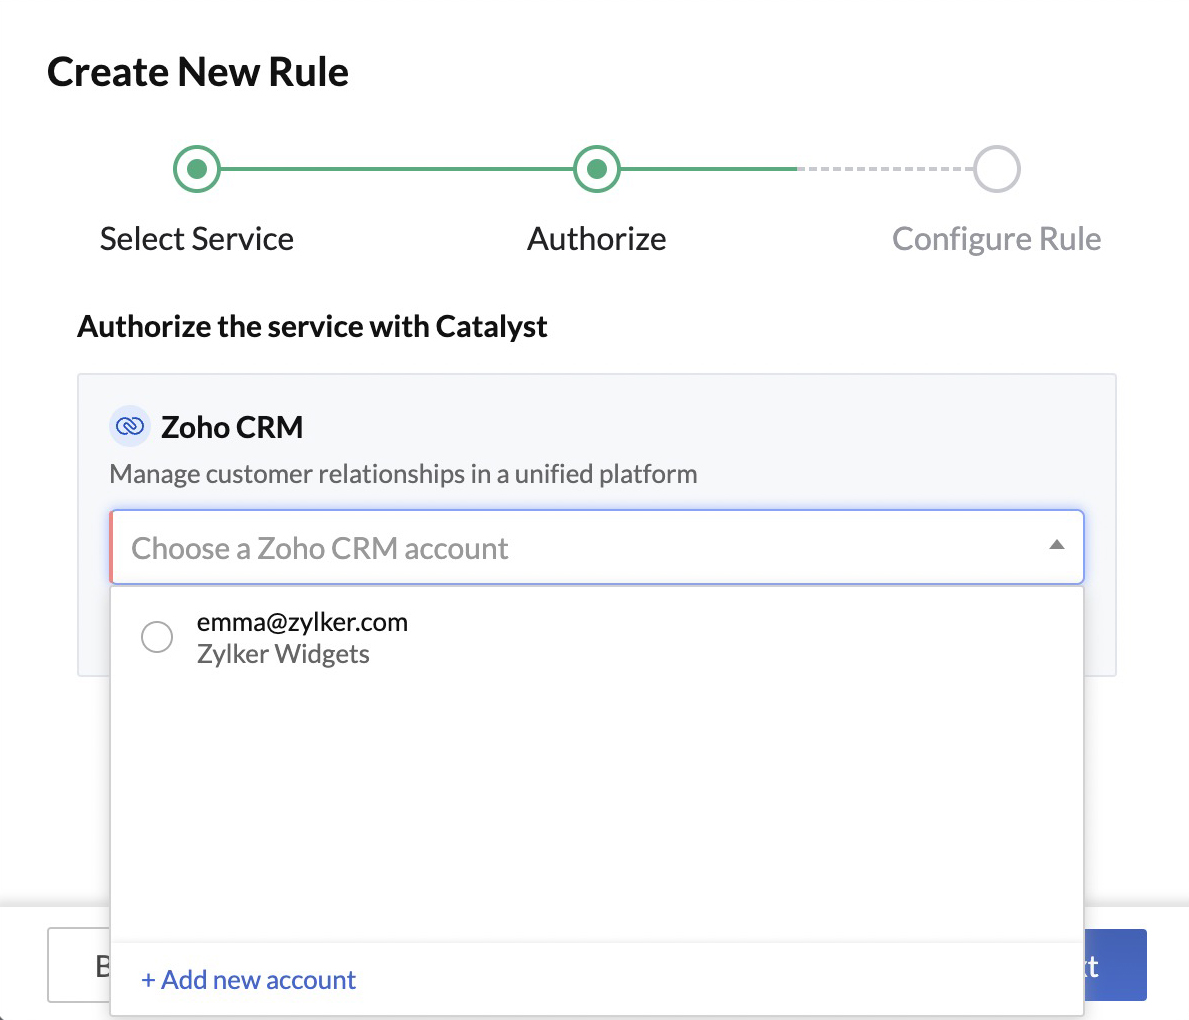This screenshot has height=1020, width=1189.
Task: Click the emma@zylker.com list entry
Action: (x=302, y=621)
